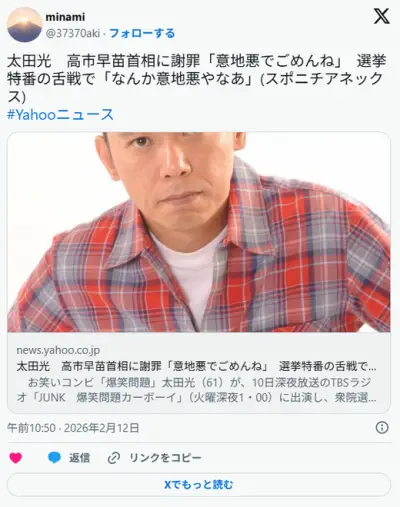Read more with Xでもっと読む button
Screen dimensions: 400x507
pyautogui.click(x=199, y=484)
